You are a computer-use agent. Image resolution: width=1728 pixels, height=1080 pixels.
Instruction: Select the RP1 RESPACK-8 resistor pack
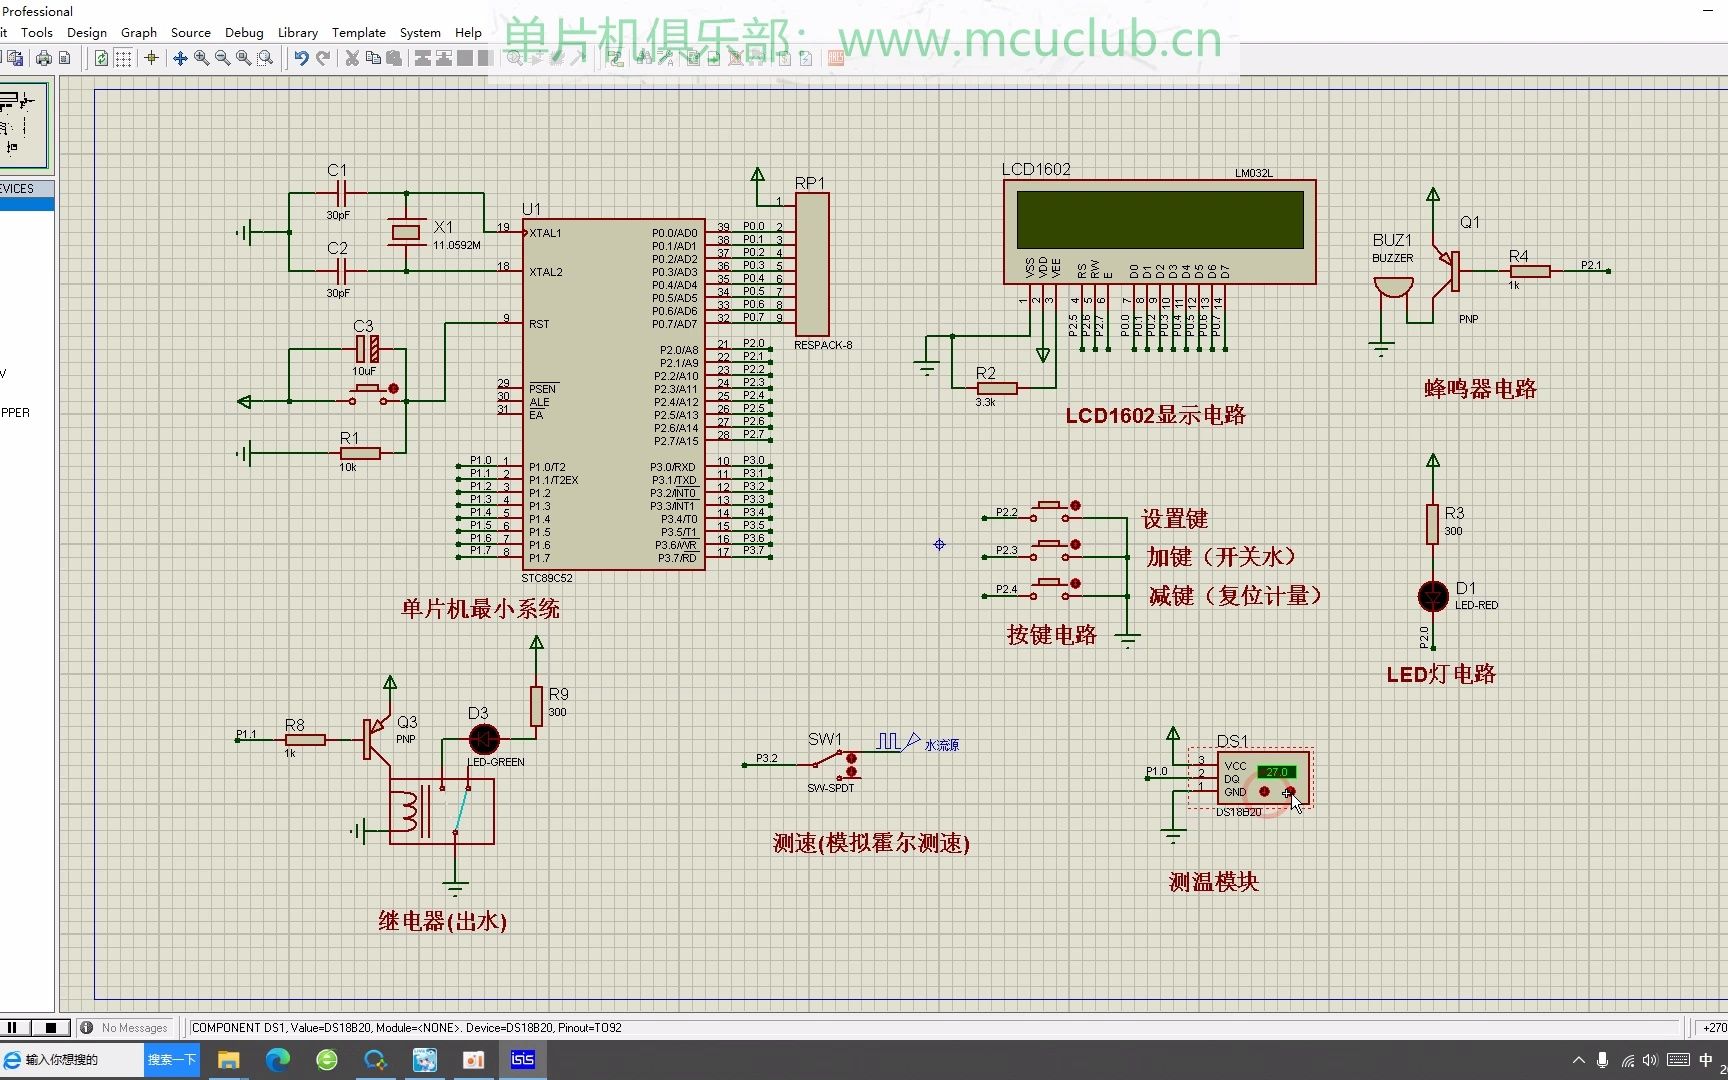pos(812,264)
